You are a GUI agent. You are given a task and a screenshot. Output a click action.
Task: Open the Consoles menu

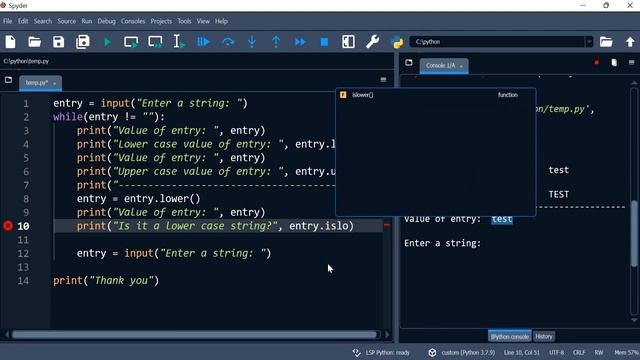pyautogui.click(x=133, y=21)
